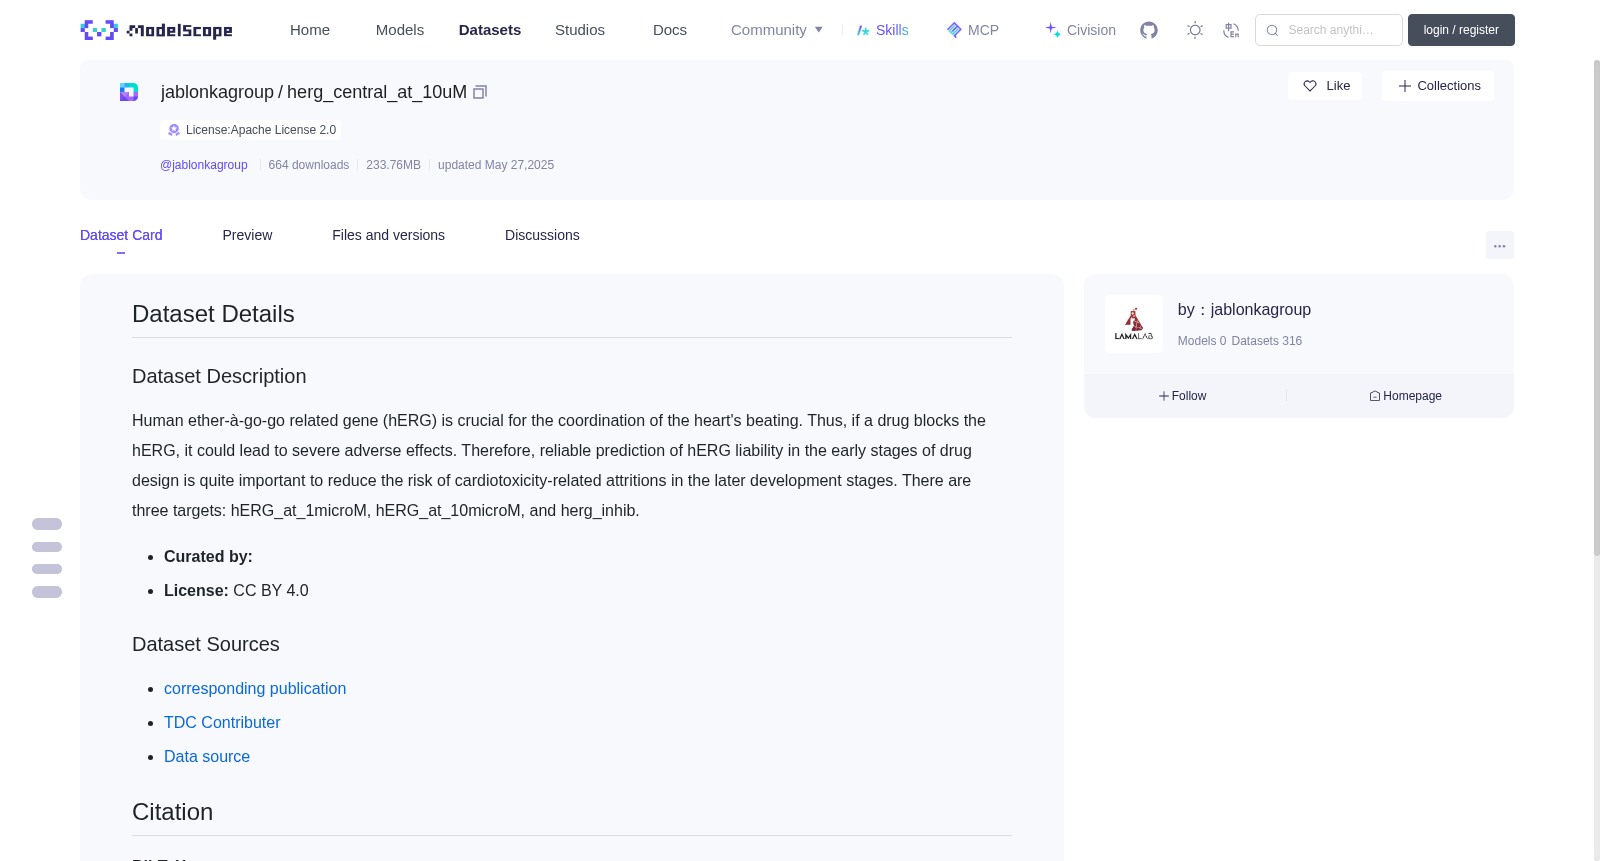Click the updated May 27,2025 text
The image size is (1600, 861).
(x=496, y=165)
